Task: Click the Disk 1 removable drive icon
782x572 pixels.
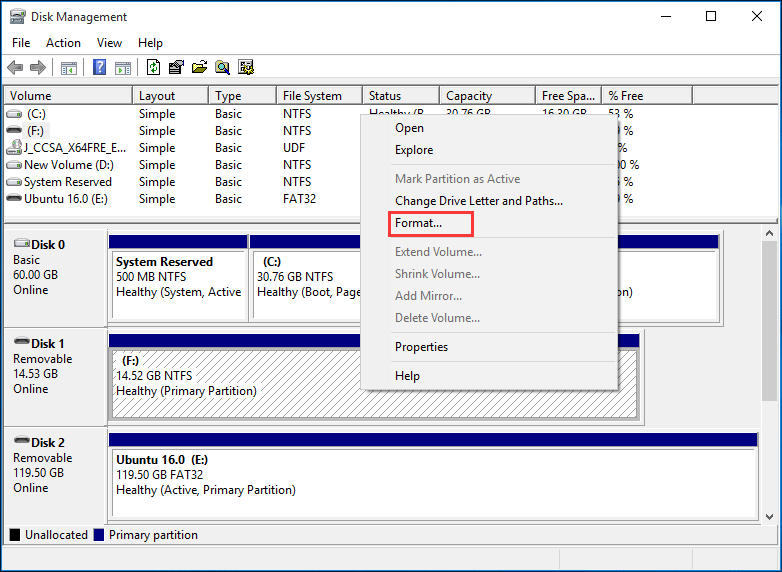Action: [x=21, y=342]
